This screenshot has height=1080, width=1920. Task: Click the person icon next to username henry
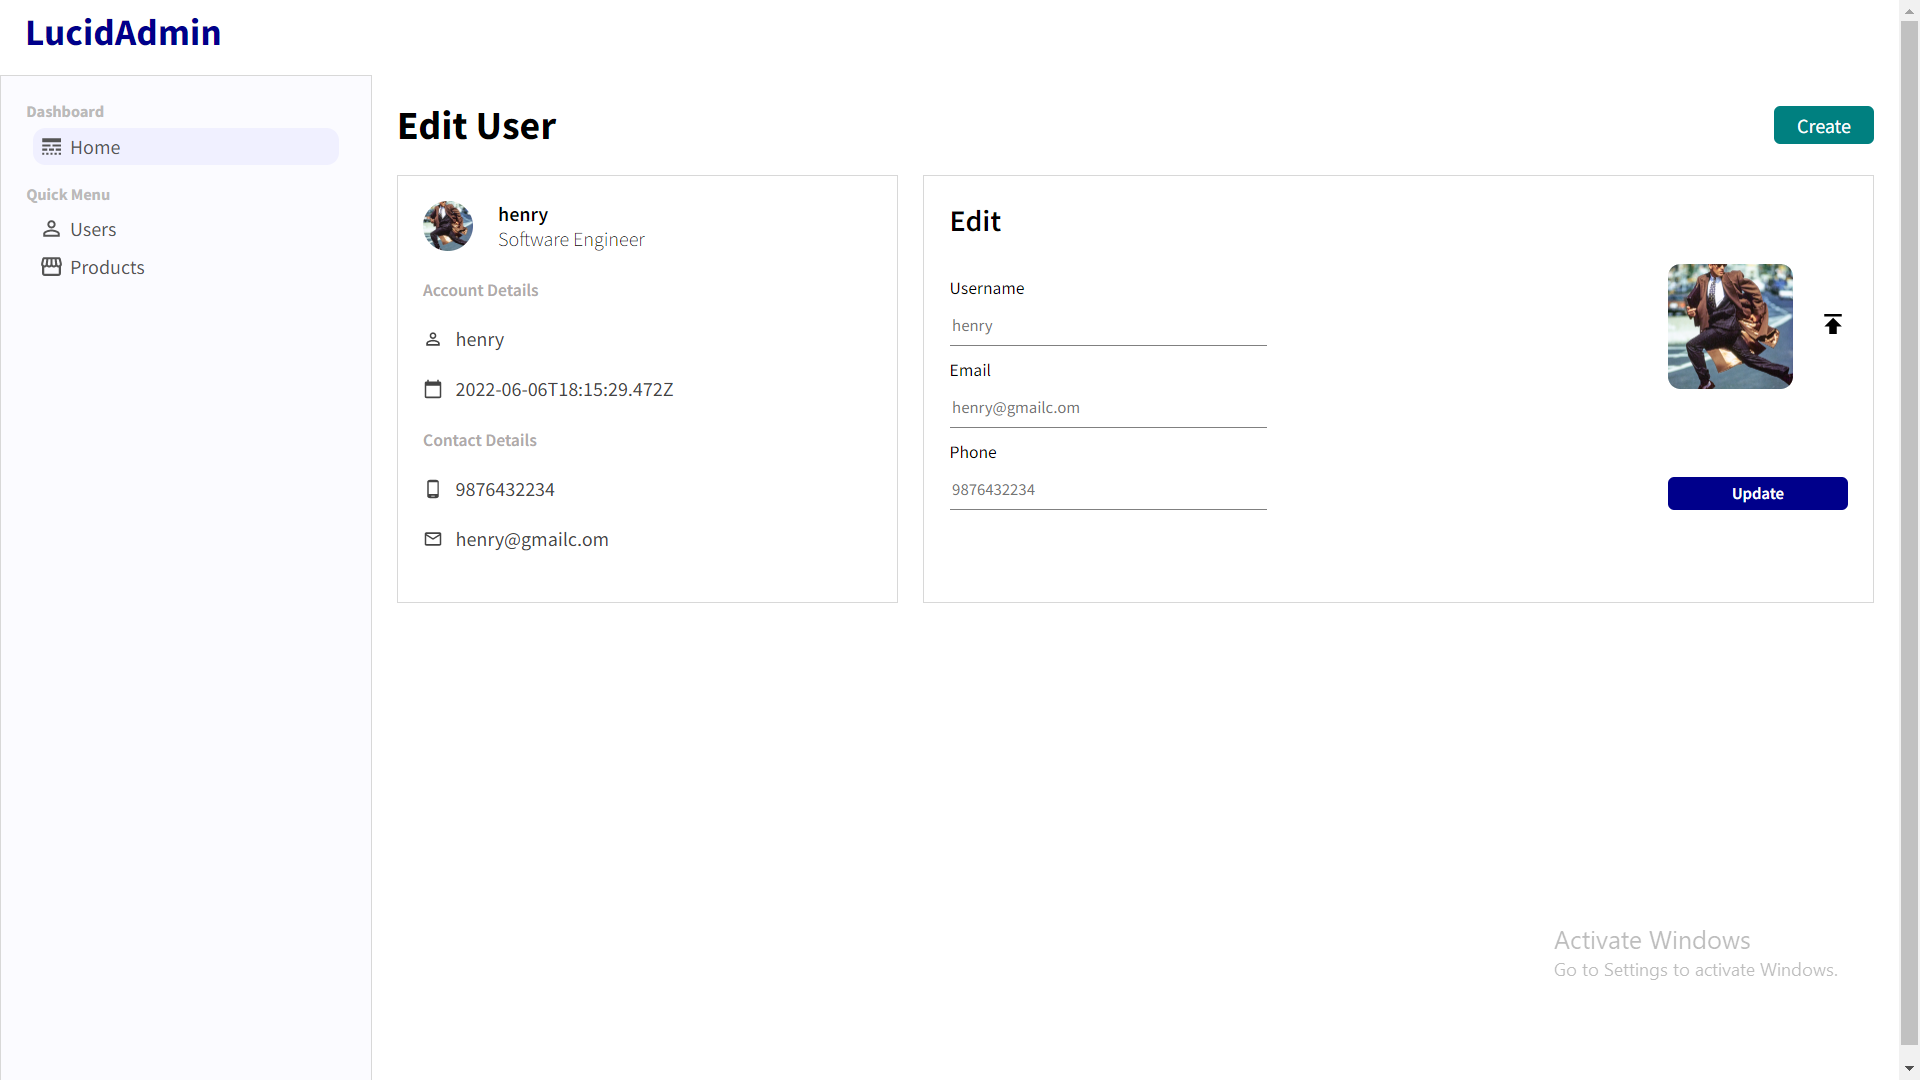[432, 339]
